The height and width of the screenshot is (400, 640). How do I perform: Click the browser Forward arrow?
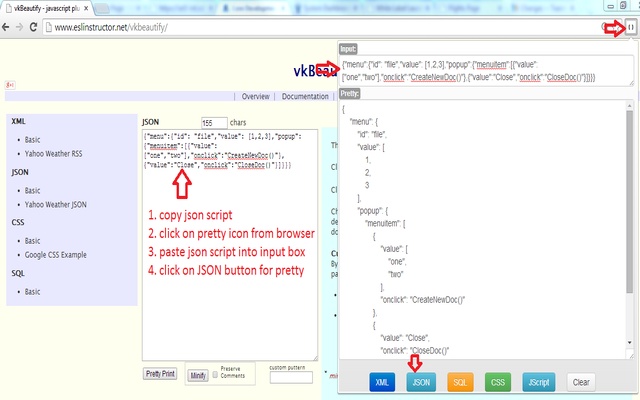tap(19, 27)
